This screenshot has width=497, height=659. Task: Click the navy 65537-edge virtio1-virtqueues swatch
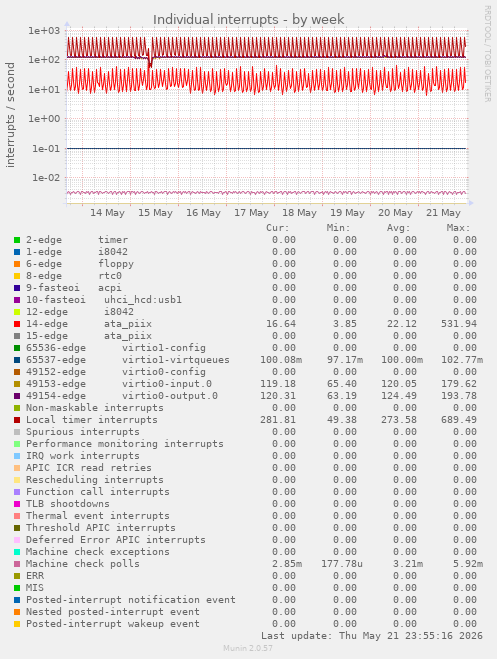point(17,360)
